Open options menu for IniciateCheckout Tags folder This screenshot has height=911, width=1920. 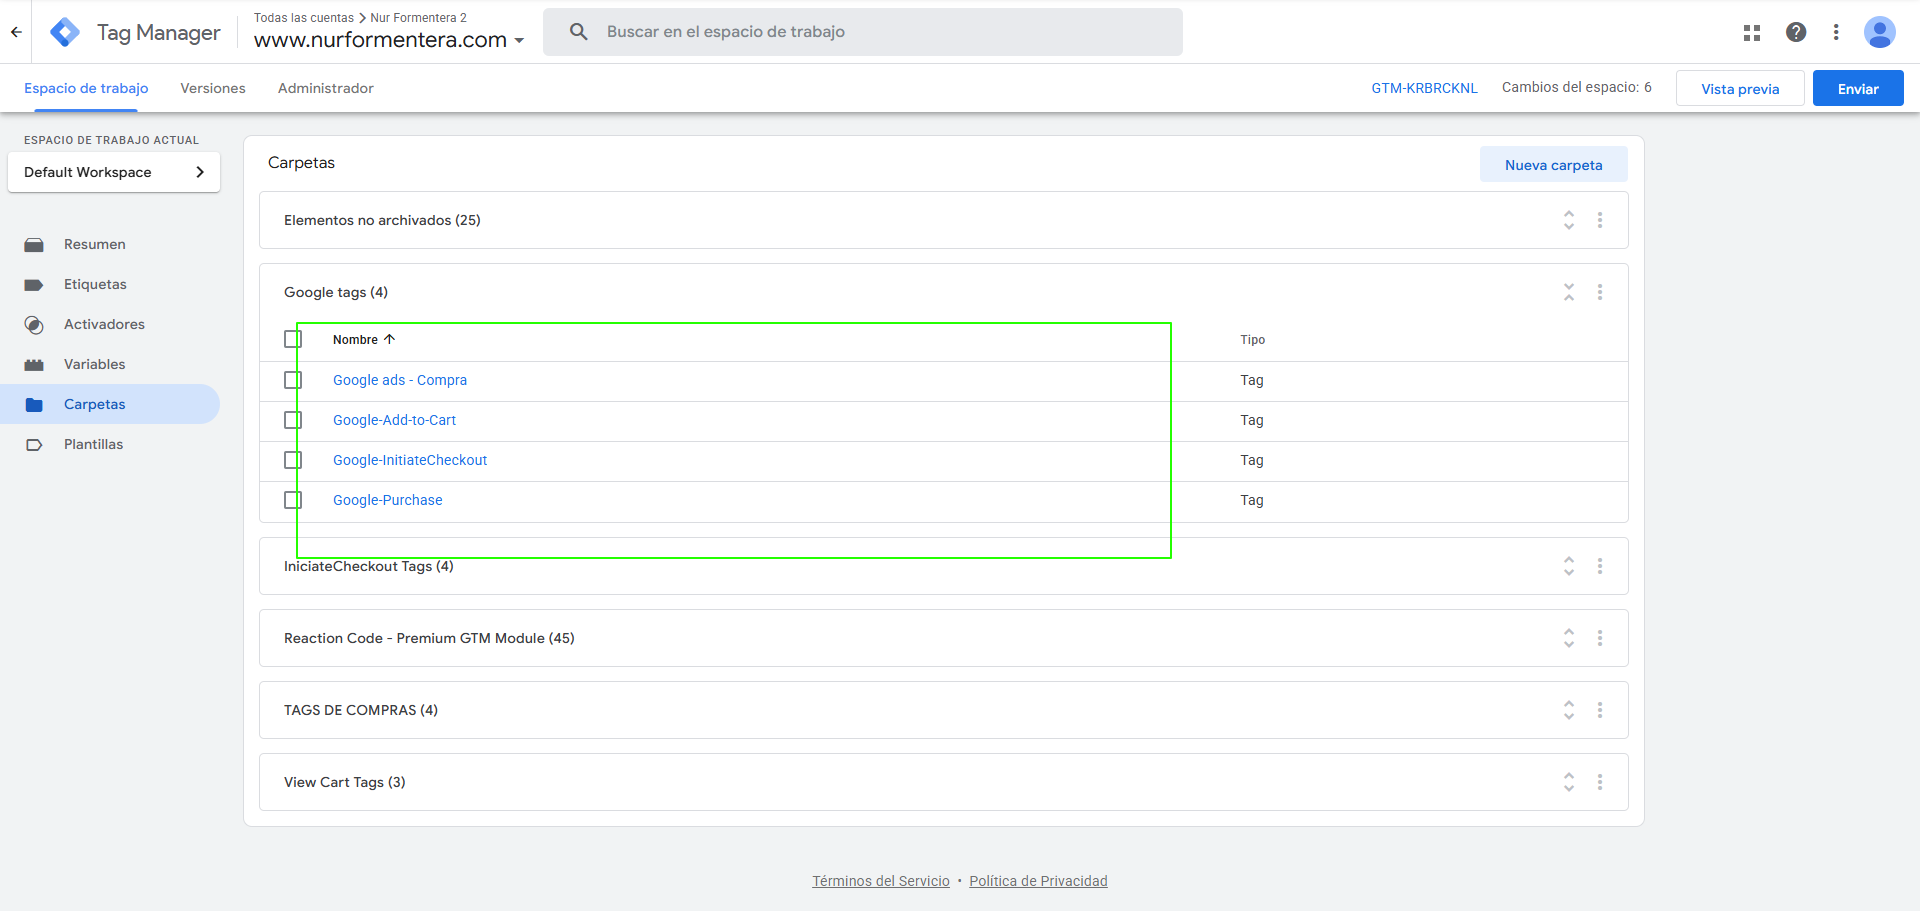1600,566
